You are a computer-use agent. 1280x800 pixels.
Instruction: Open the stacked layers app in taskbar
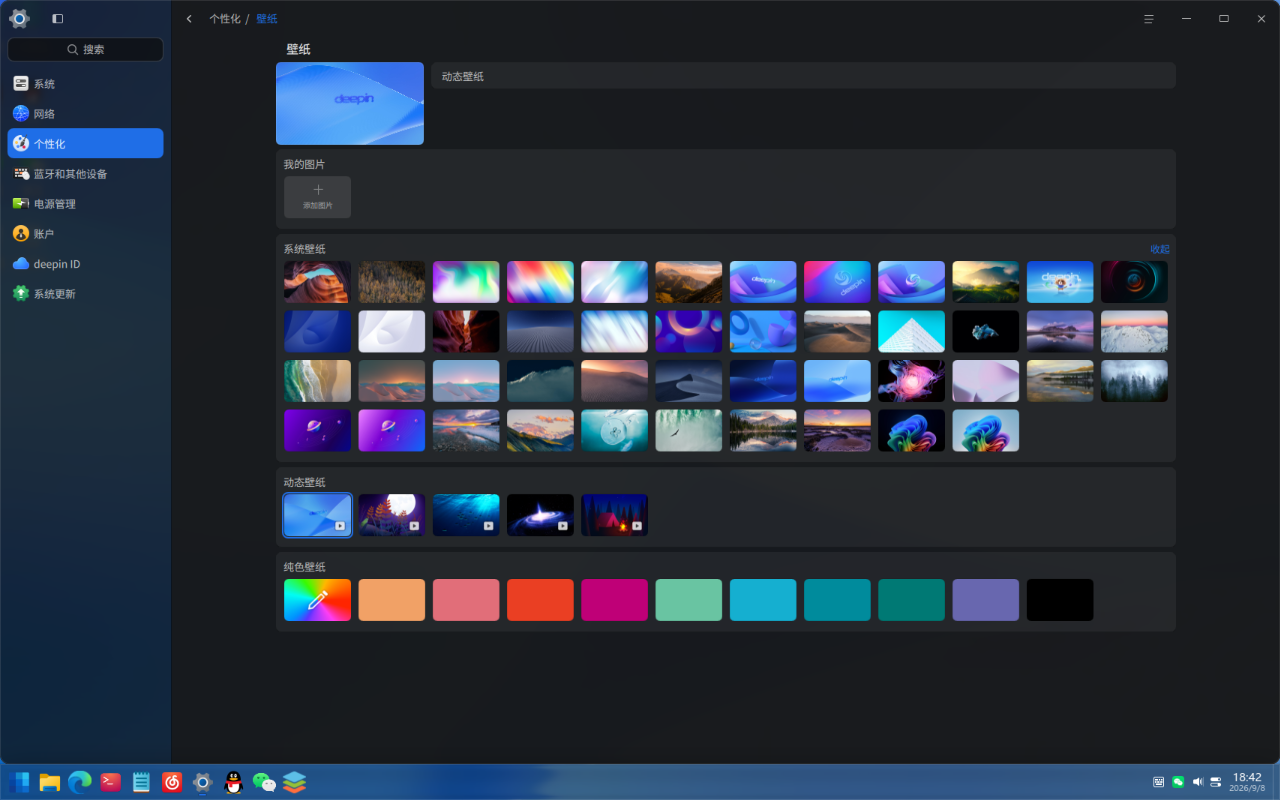click(294, 782)
